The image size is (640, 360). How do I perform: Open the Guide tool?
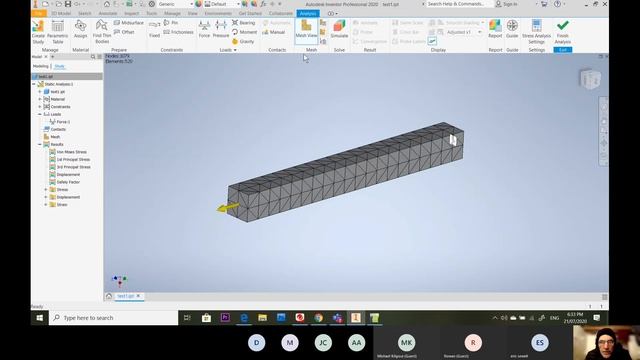(x=512, y=29)
